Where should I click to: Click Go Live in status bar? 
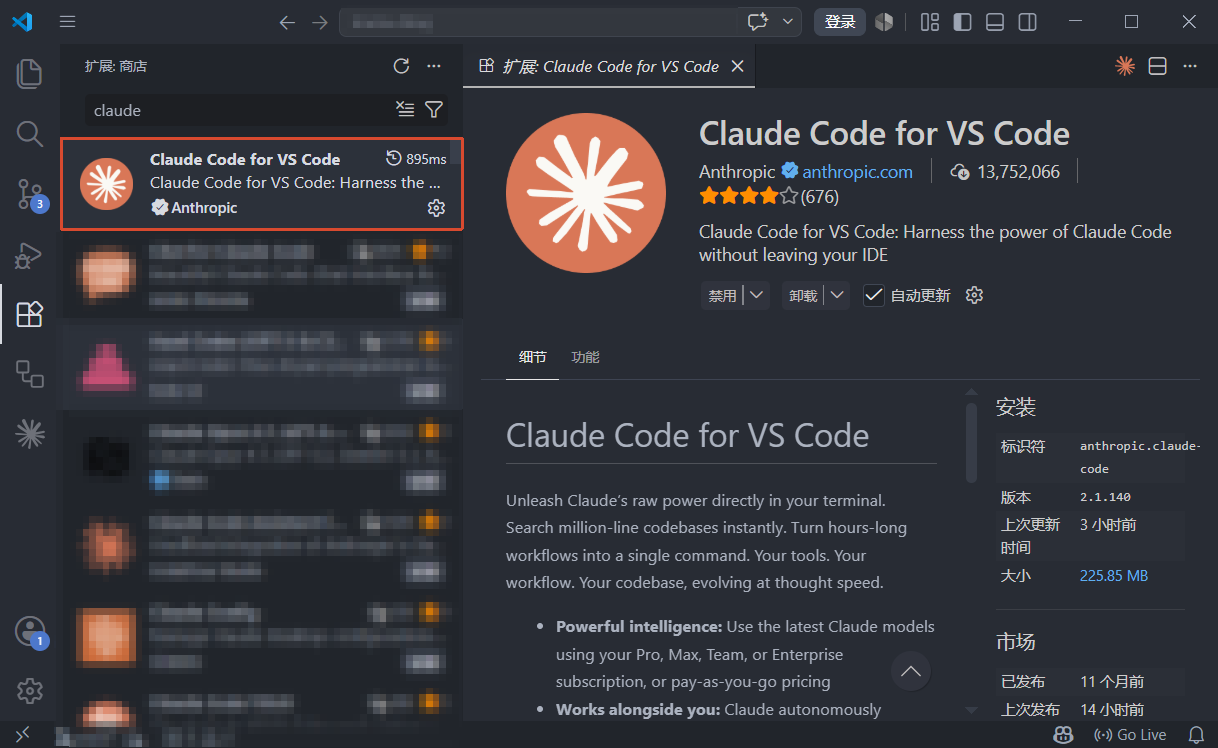[x=1130, y=734]
